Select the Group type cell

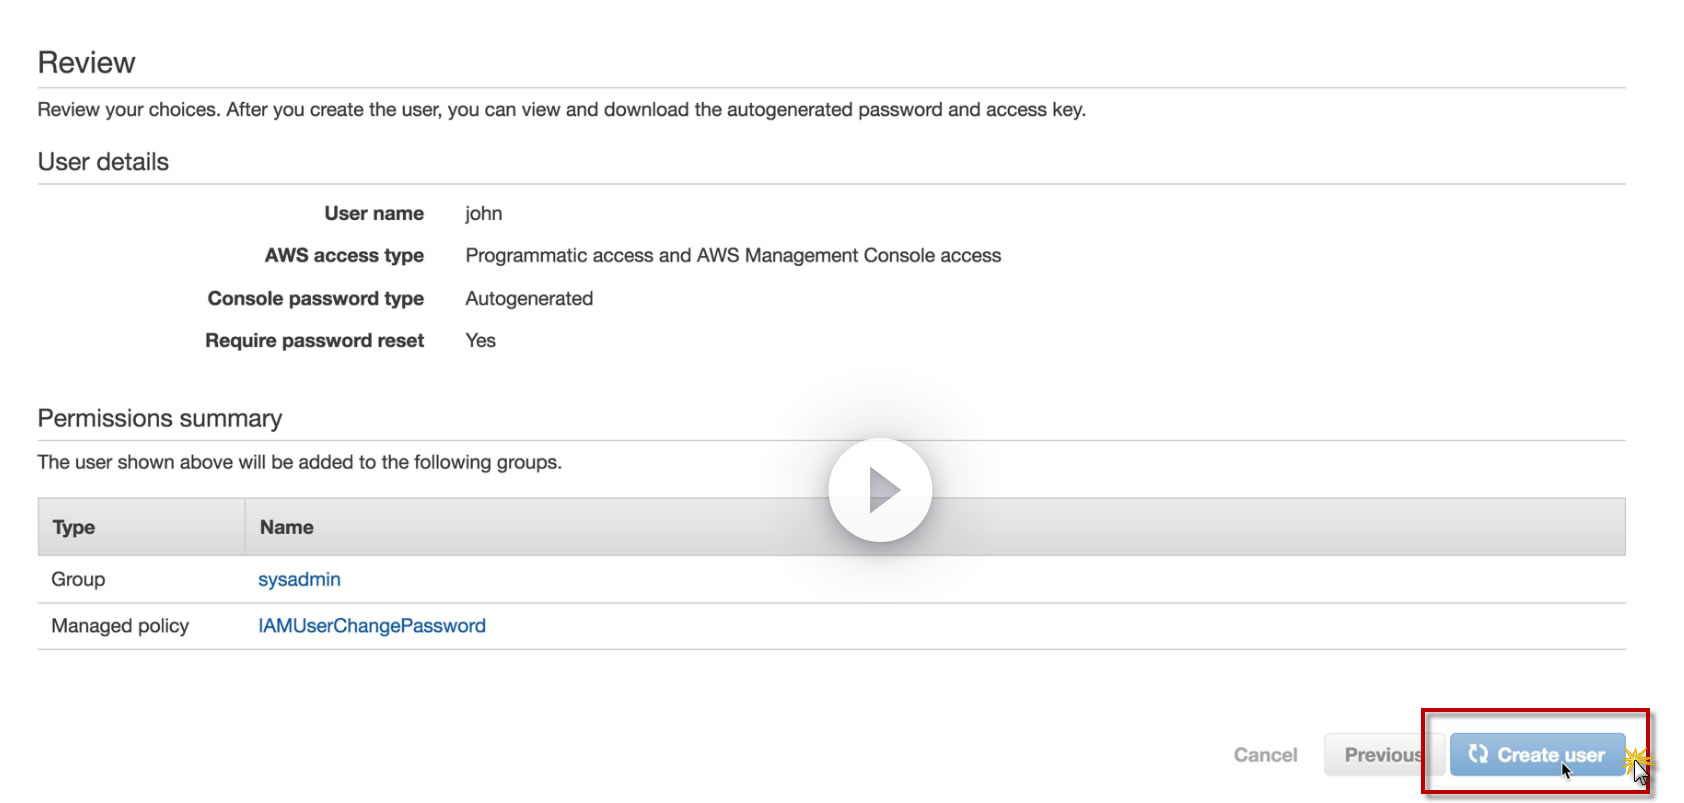(78, 579)
